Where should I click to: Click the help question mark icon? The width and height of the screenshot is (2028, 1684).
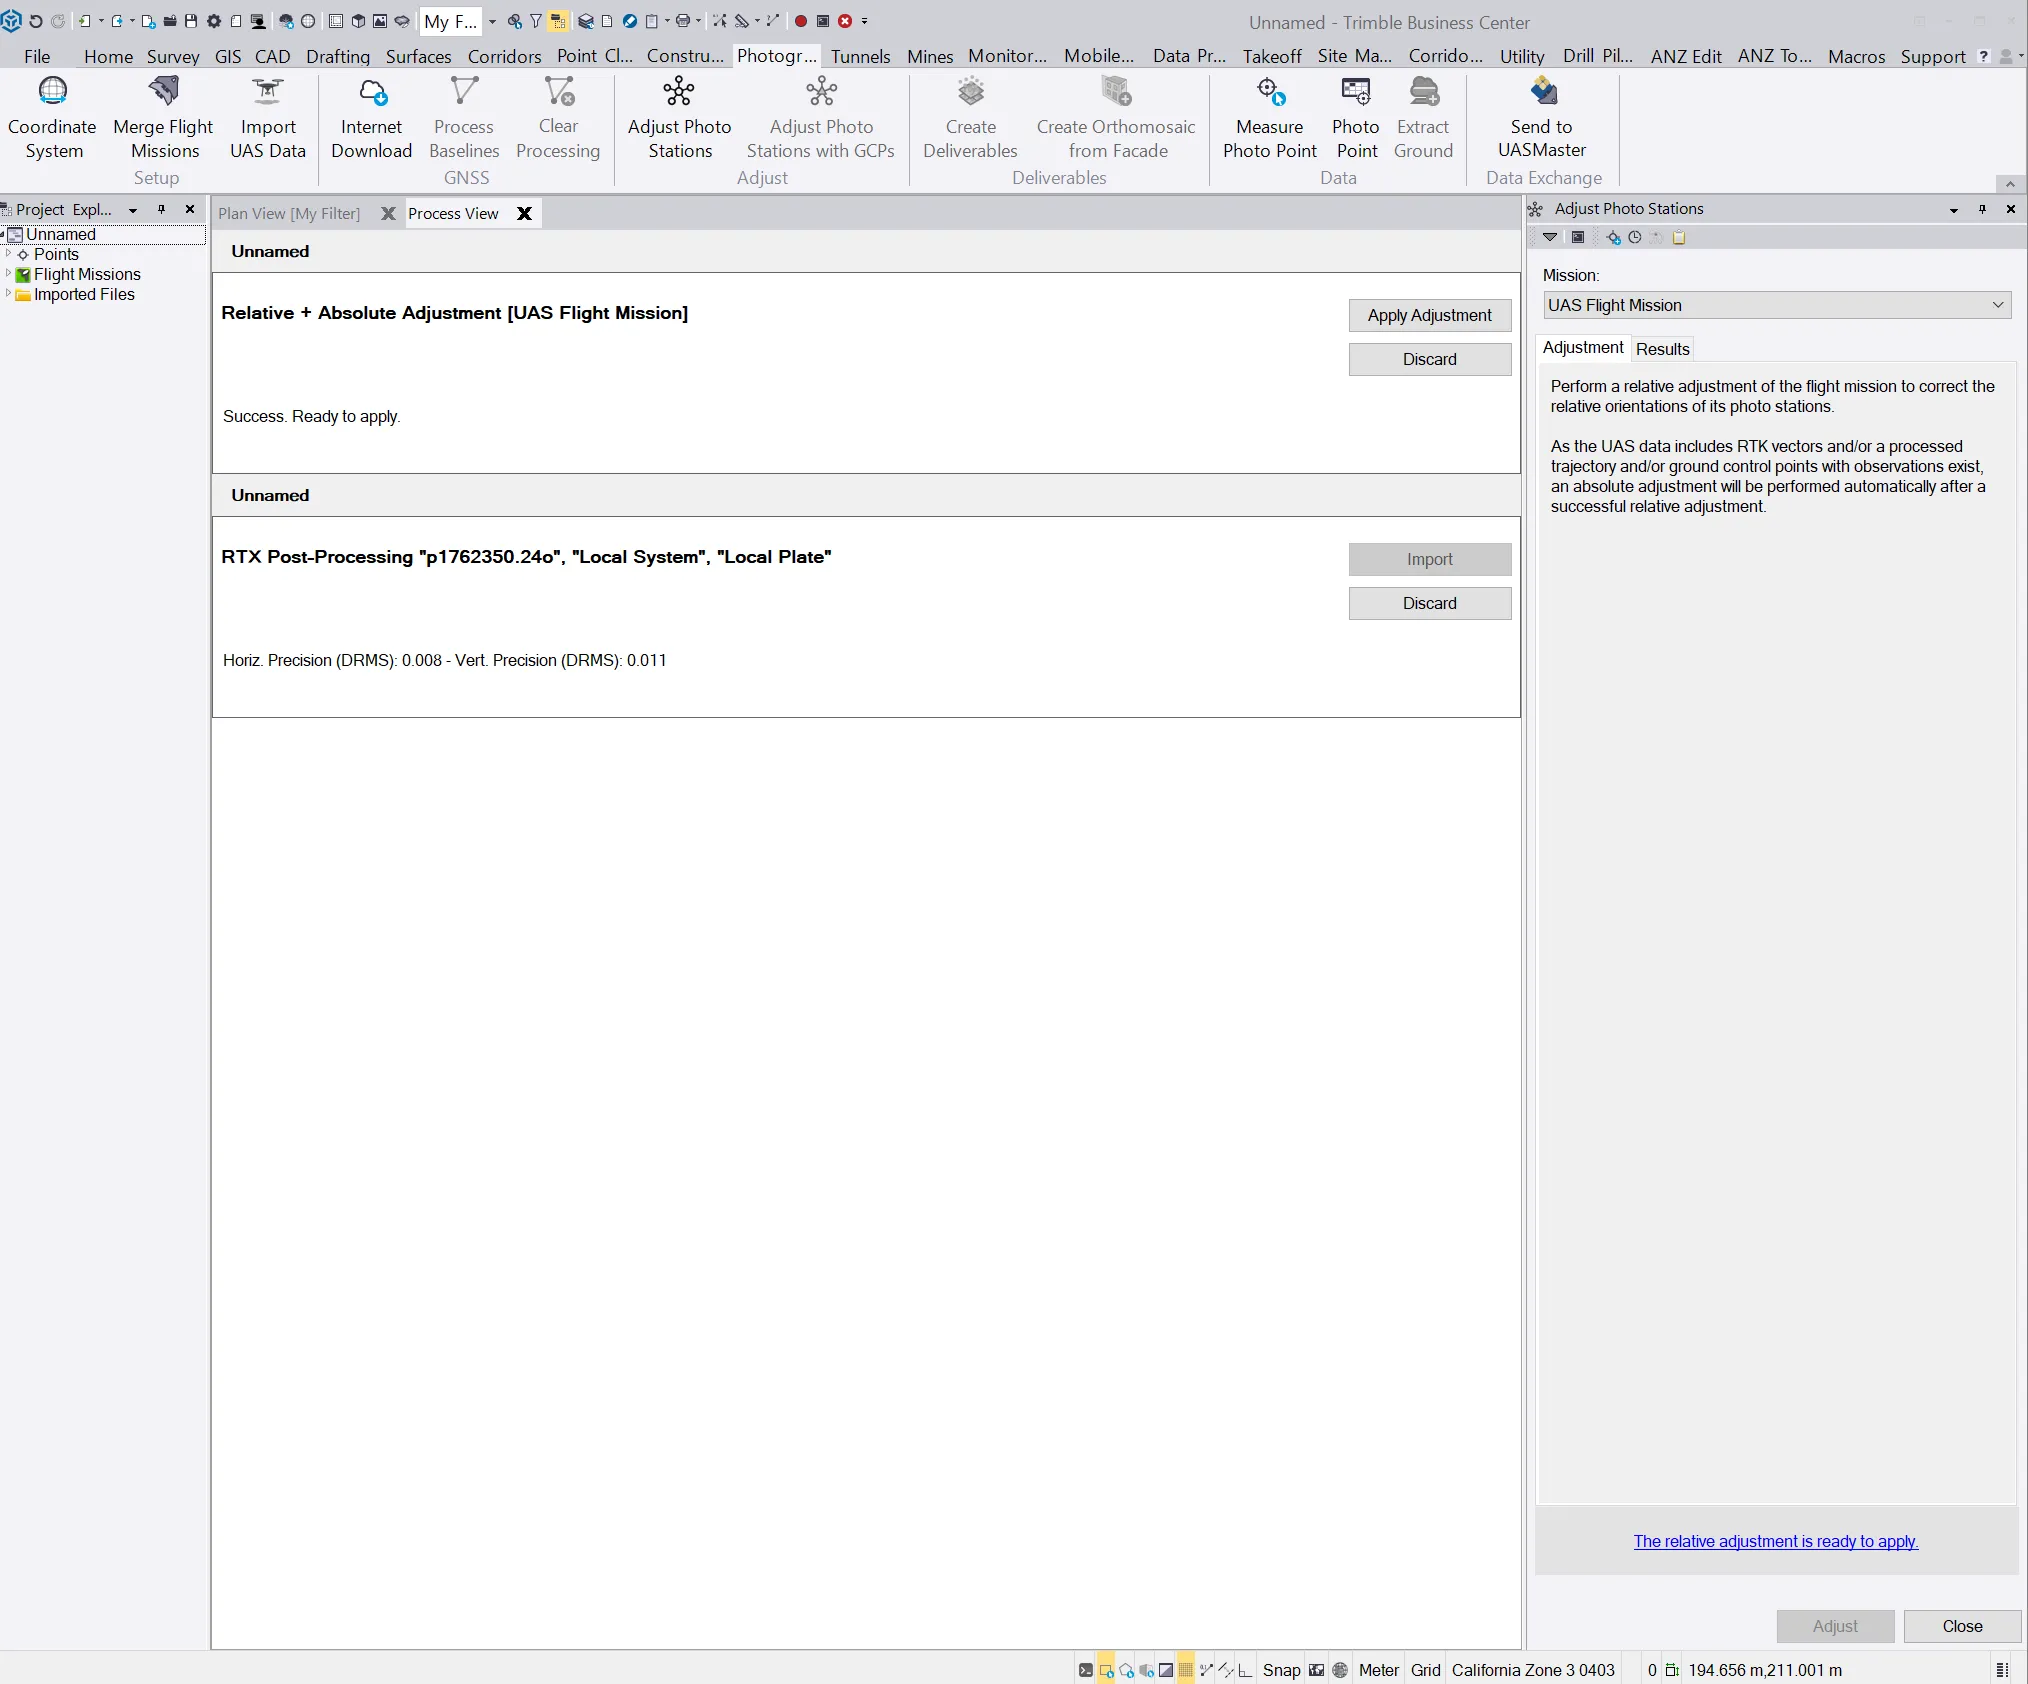[1984, 57]
